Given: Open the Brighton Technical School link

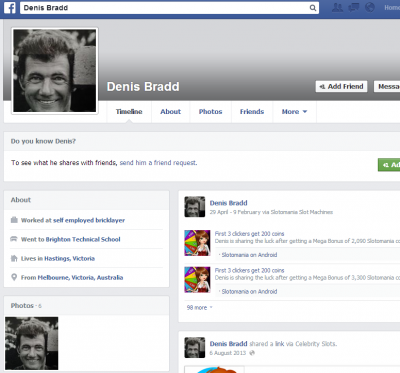Looking at the screenshot, I should click(83, 239).
